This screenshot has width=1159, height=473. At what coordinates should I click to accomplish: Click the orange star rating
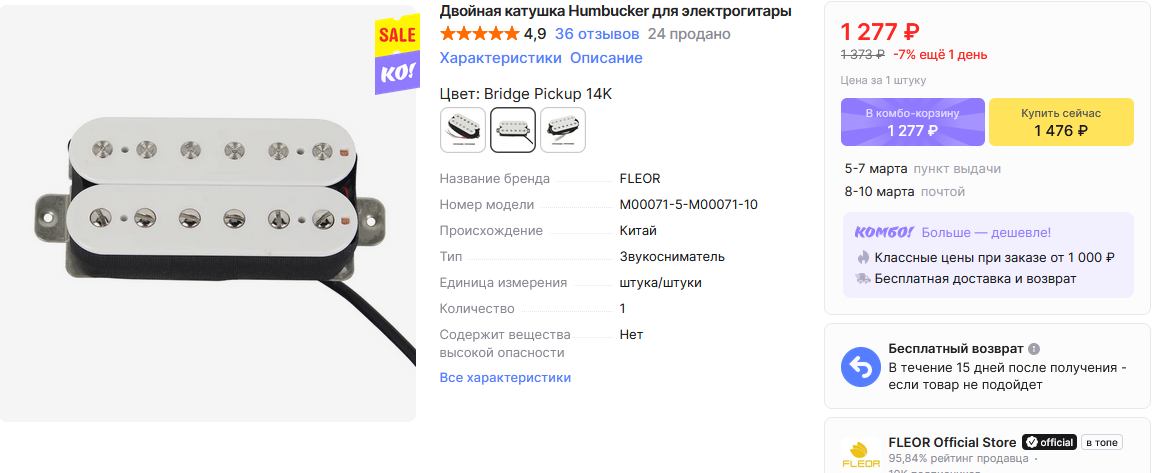(x=479, y=34)
